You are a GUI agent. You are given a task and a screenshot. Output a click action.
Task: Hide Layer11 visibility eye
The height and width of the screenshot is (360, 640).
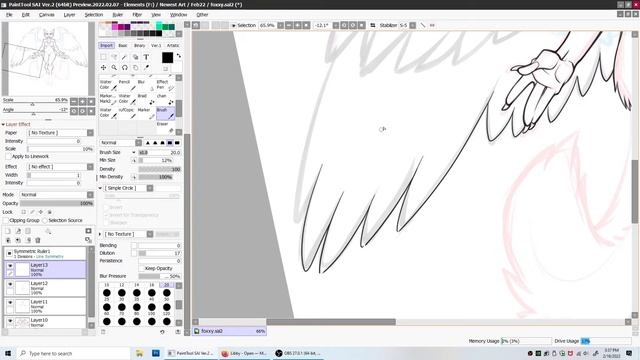tap(10, 302)
